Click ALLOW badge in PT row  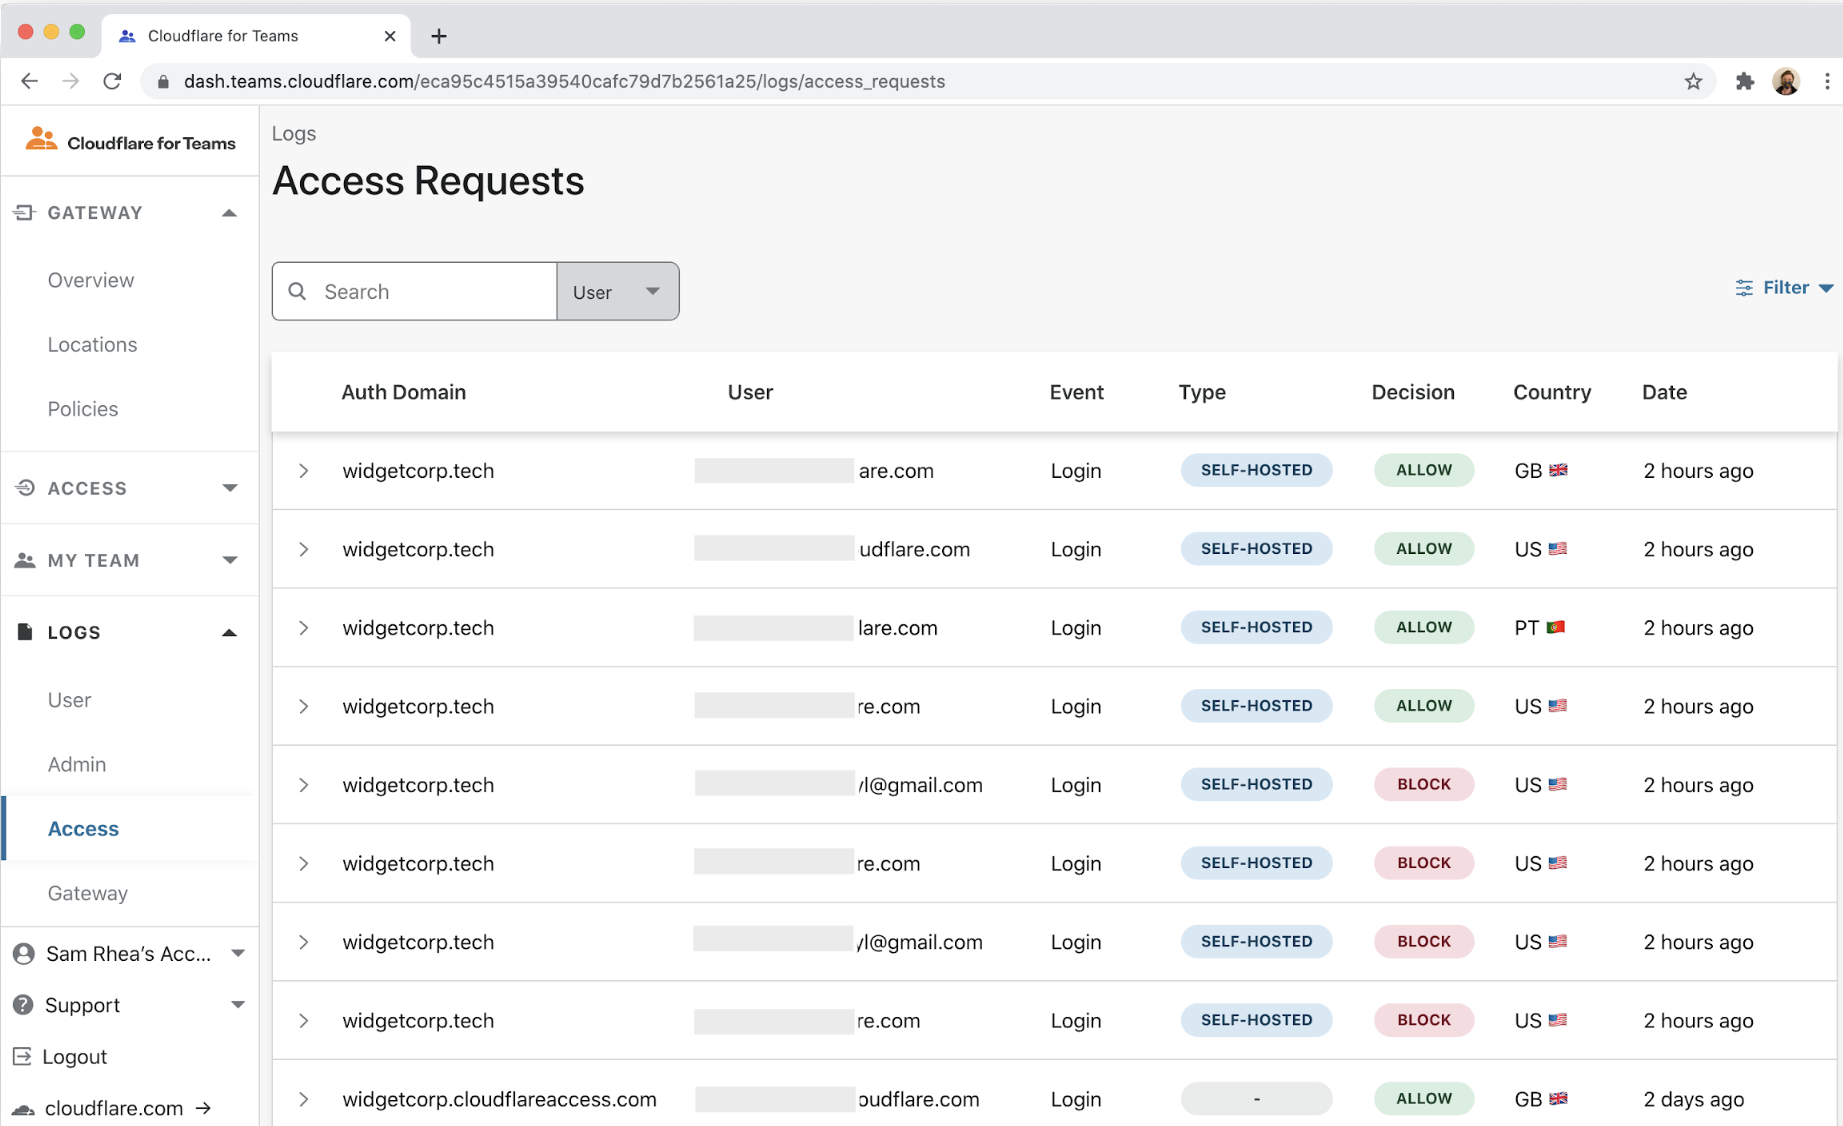tap(1424, 627)
